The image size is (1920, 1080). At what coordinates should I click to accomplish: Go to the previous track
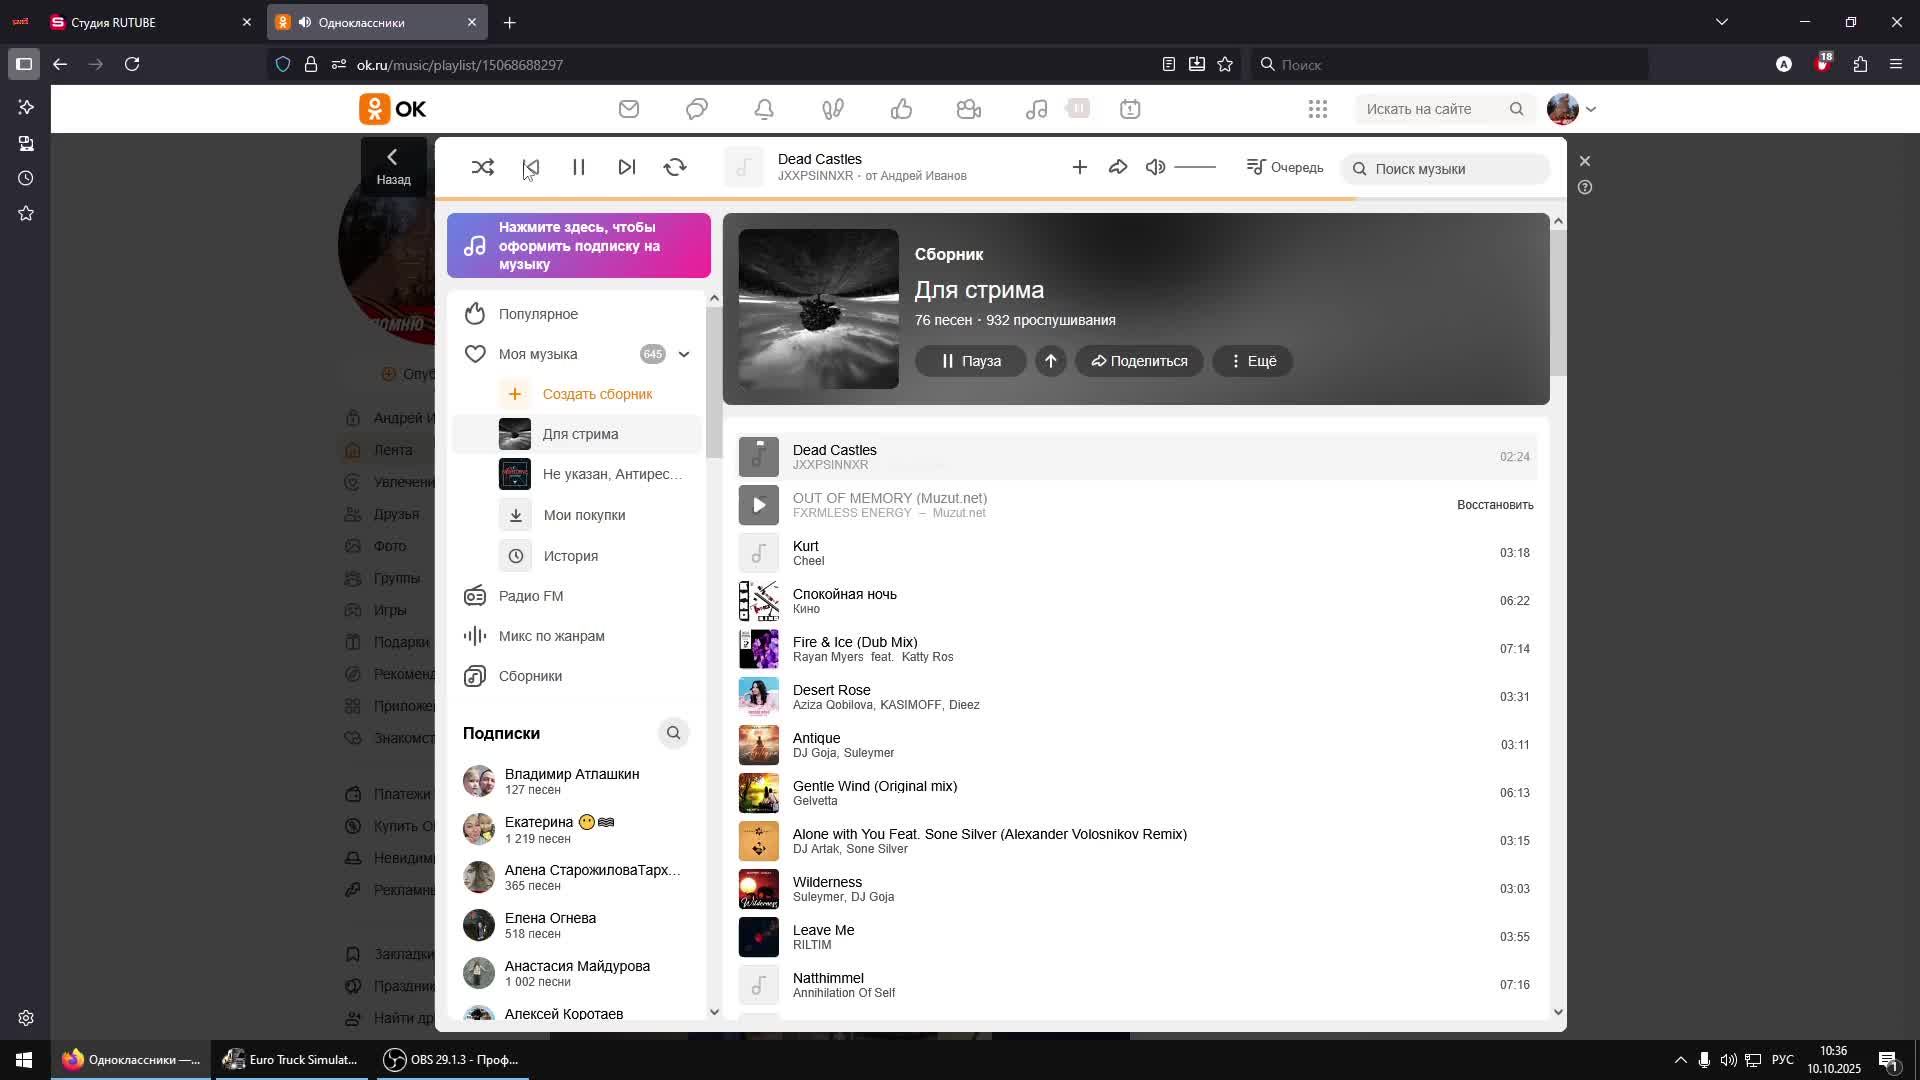coord(531,167)
